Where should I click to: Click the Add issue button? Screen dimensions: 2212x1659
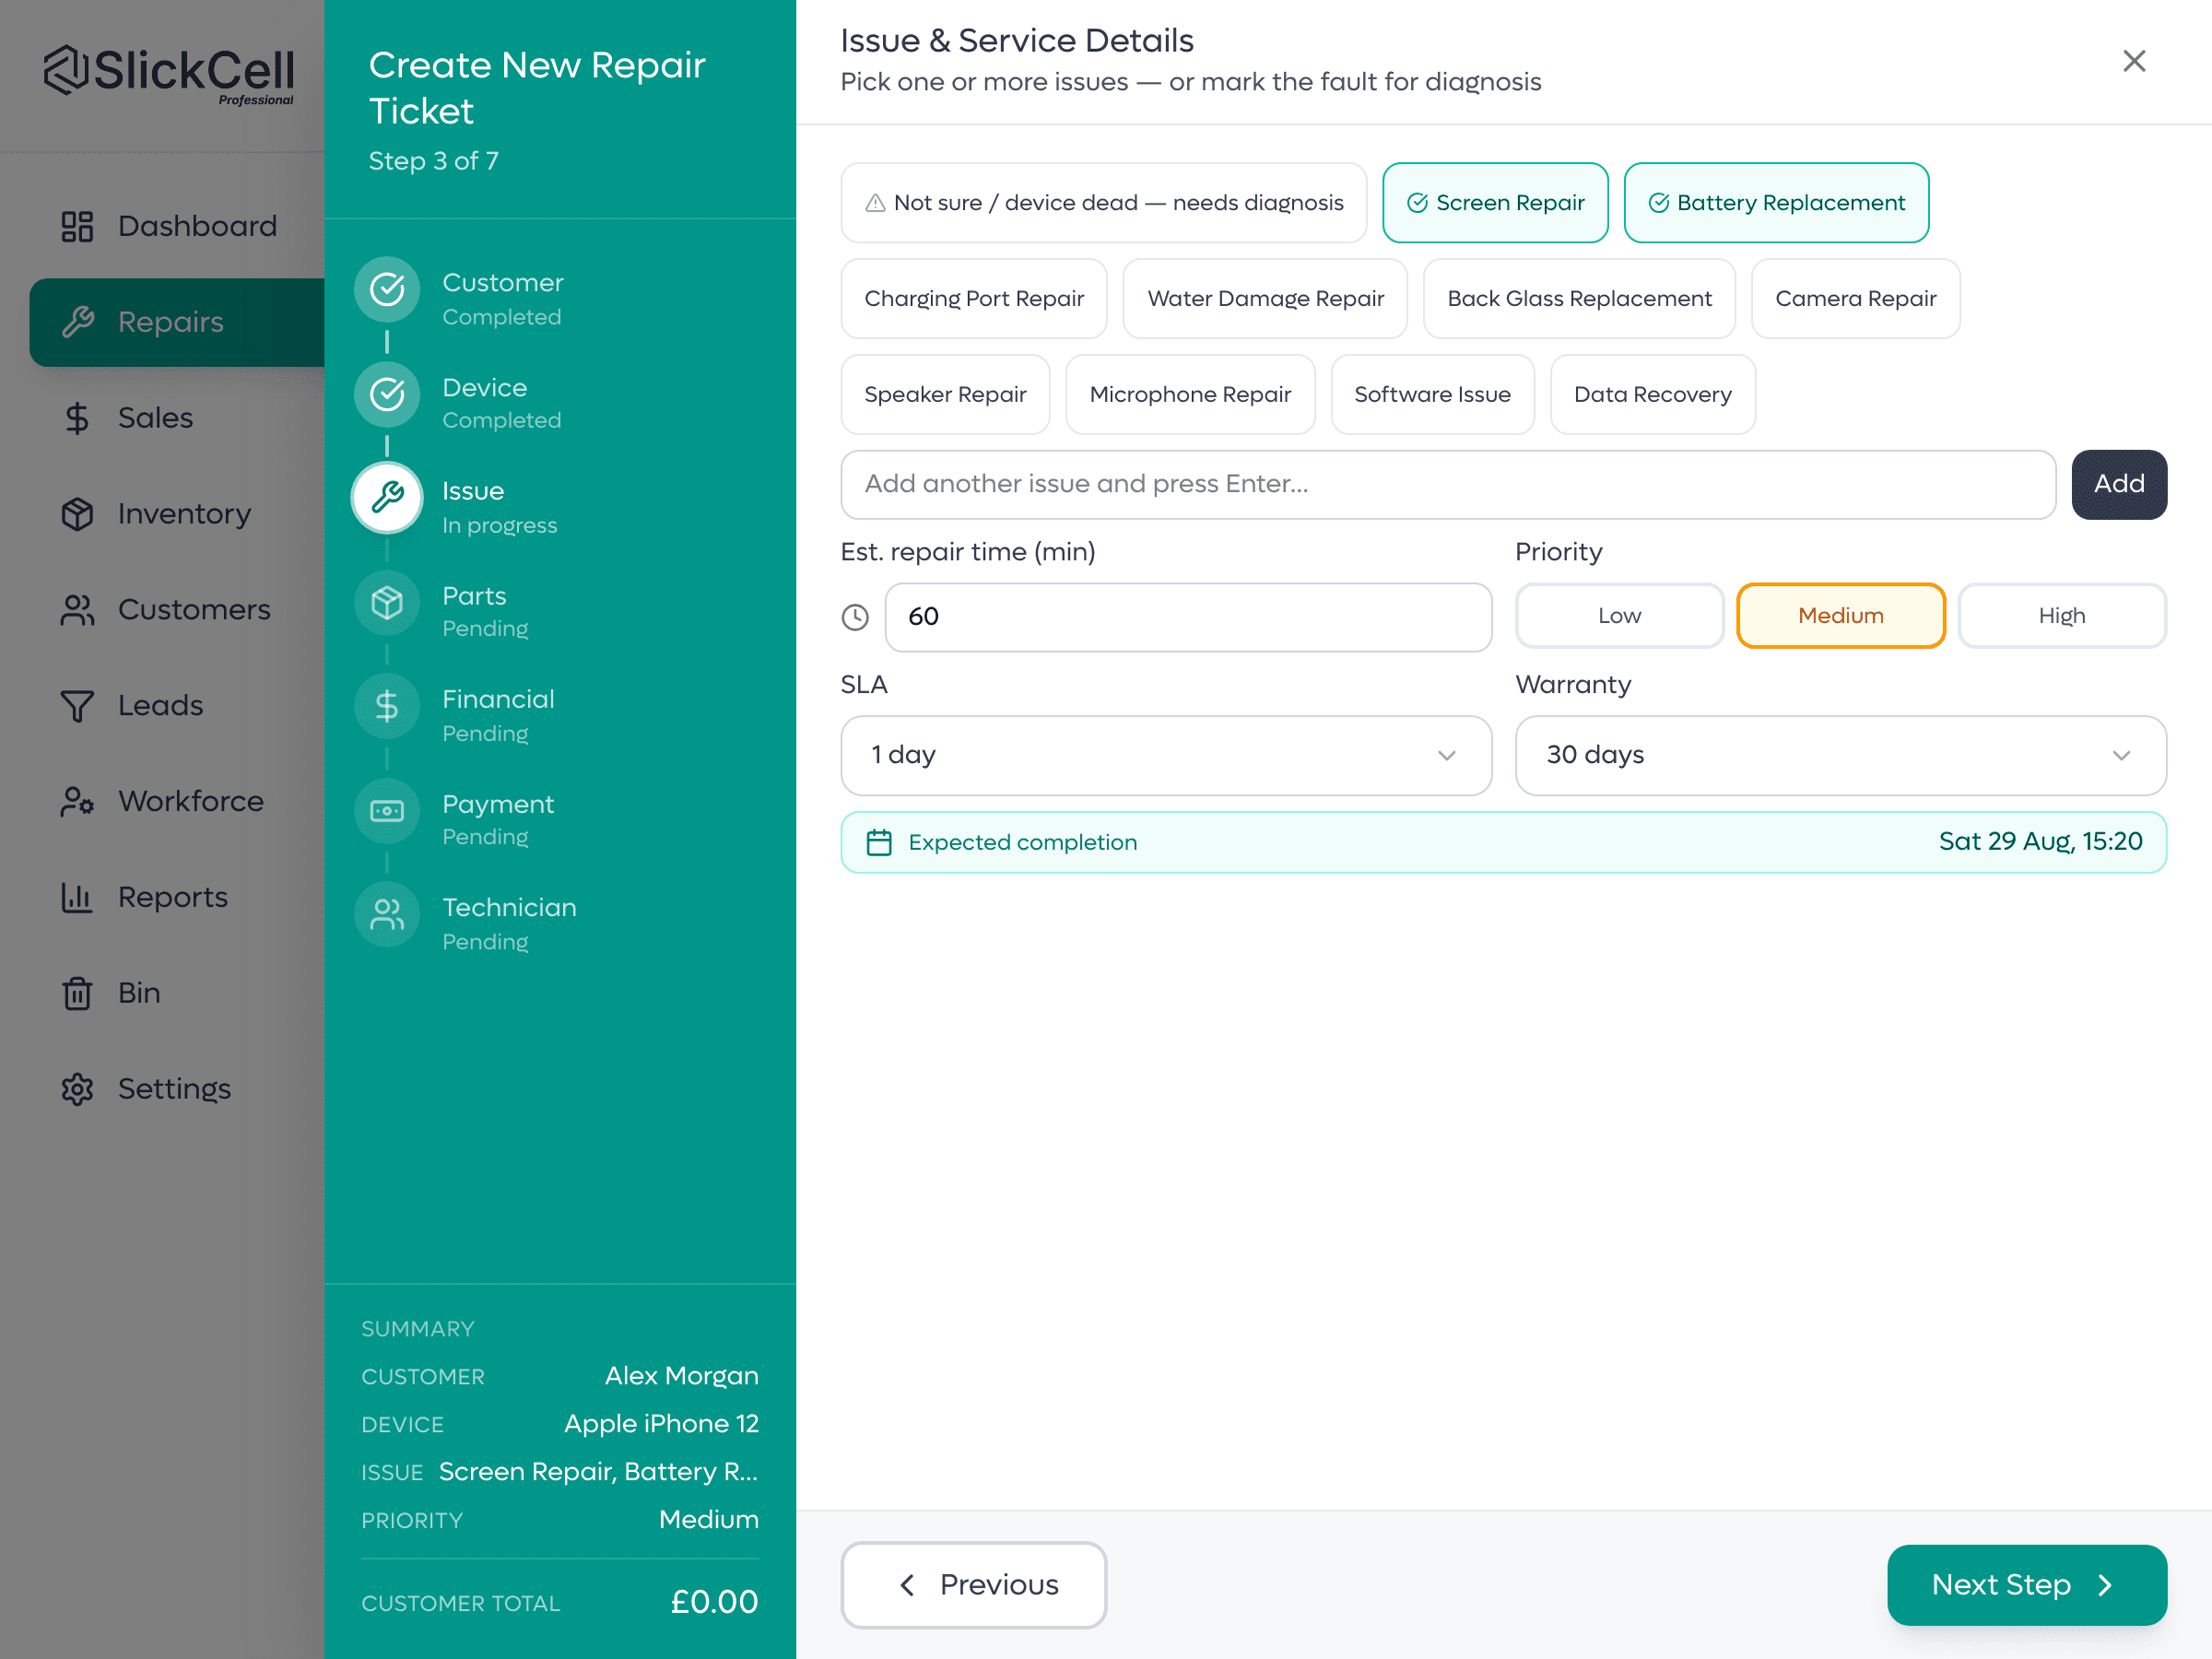tap(2118, 485)
